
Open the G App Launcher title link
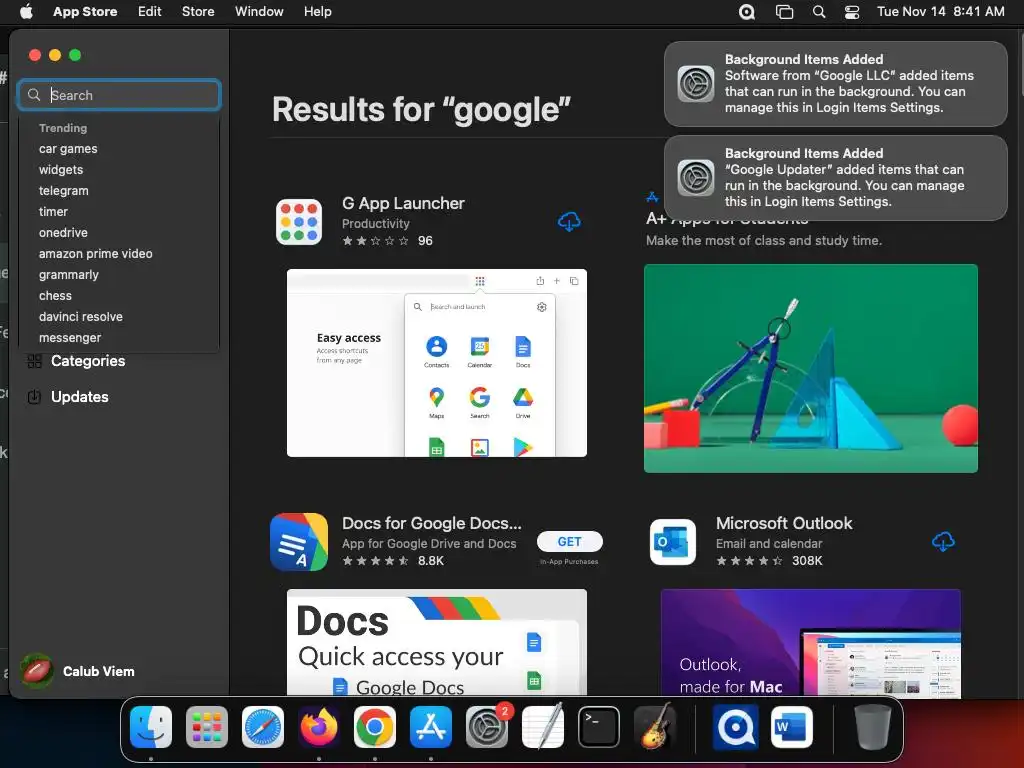tap(403, 203)
